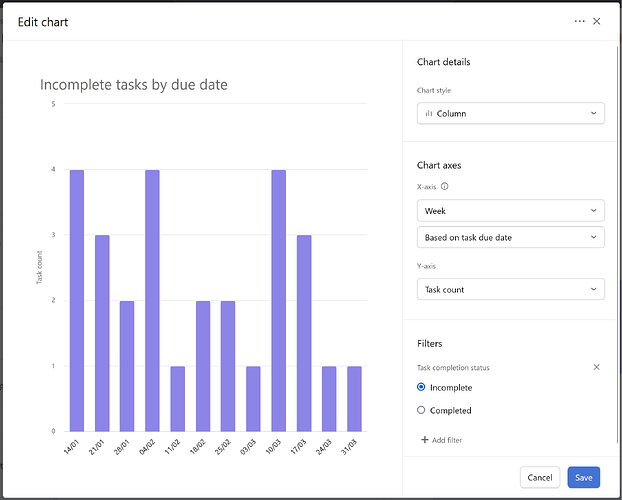Screen dimensions: 622x500
Task: Open the Task count Y-axis dropdown
Action: coord(511,289)
